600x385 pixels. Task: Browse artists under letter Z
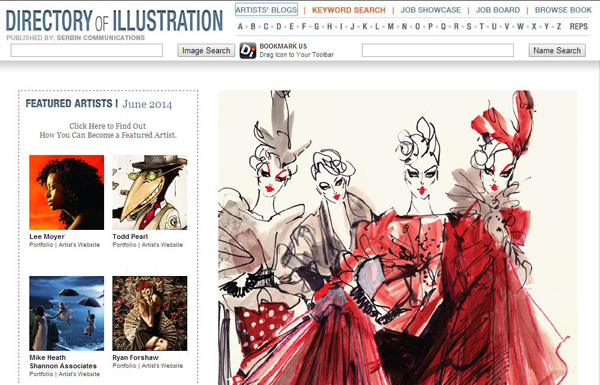(x=559, y=26)
